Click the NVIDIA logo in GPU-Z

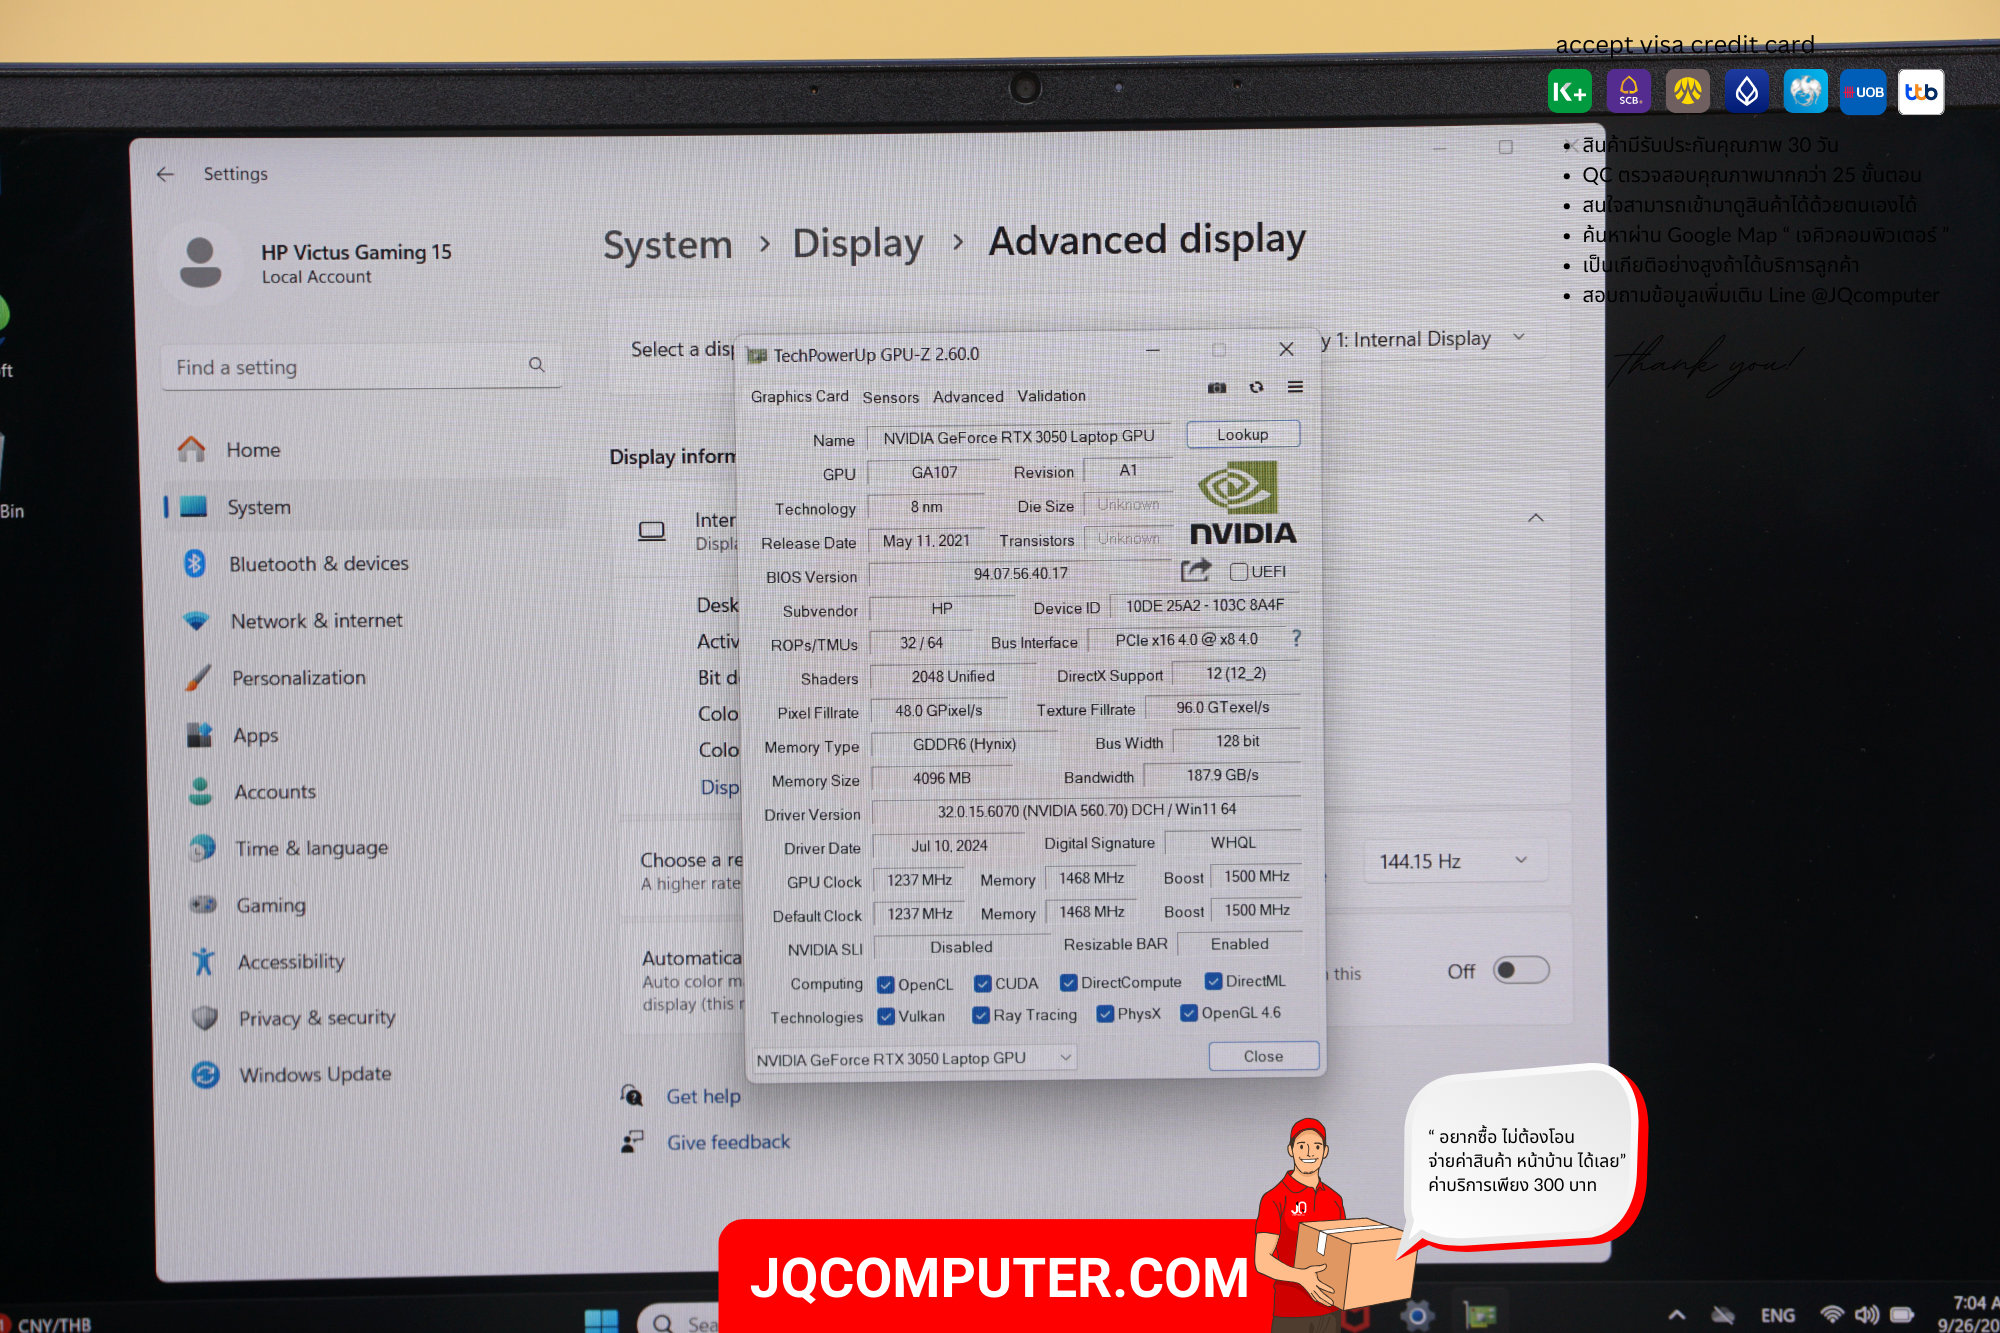(x=1242, y=503)
